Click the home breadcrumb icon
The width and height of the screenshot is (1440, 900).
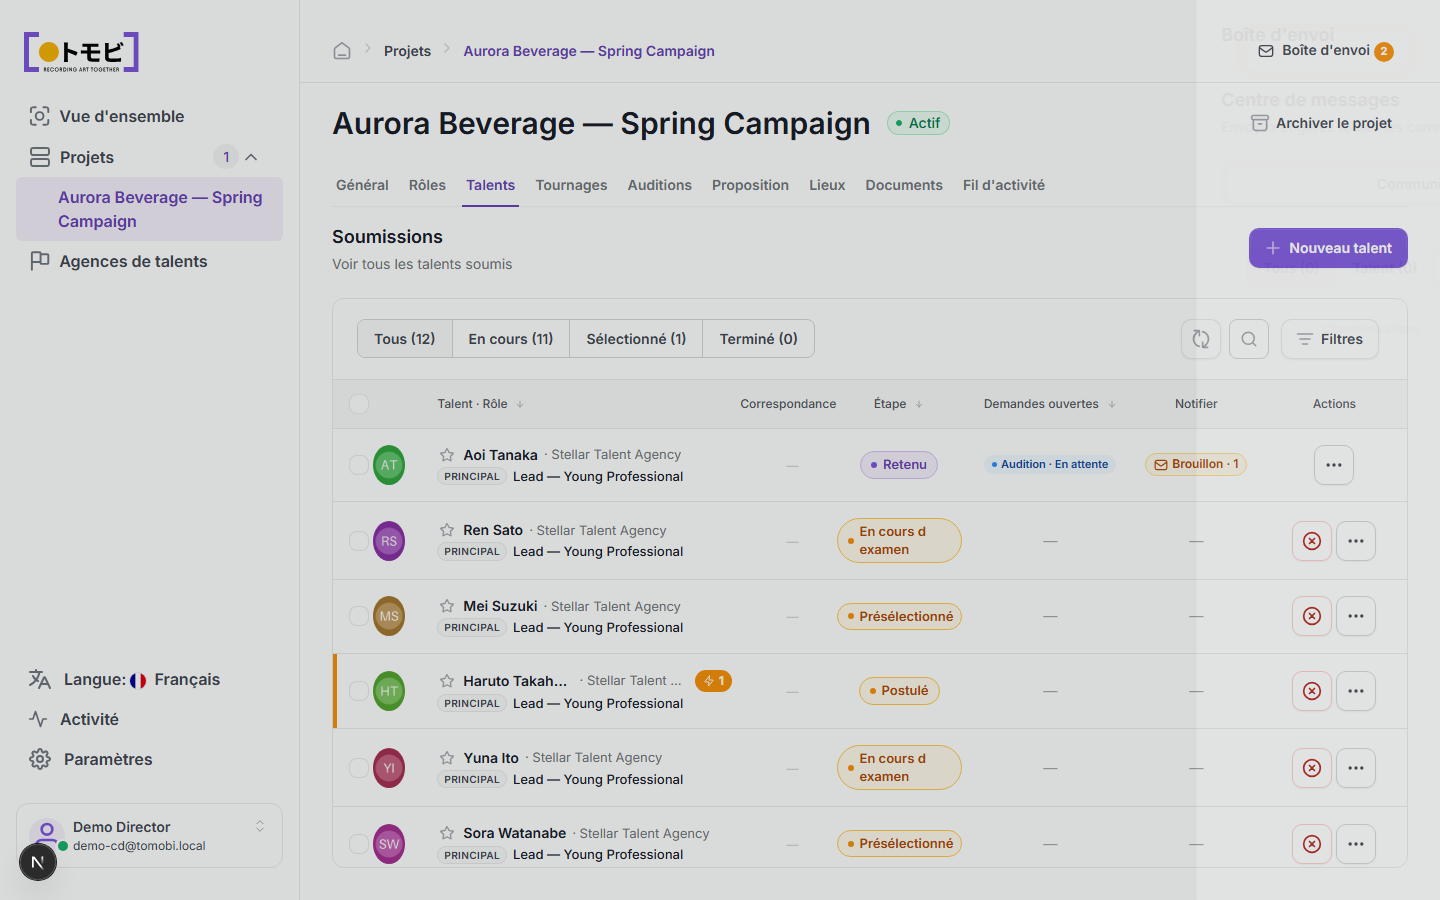(342, 51)
